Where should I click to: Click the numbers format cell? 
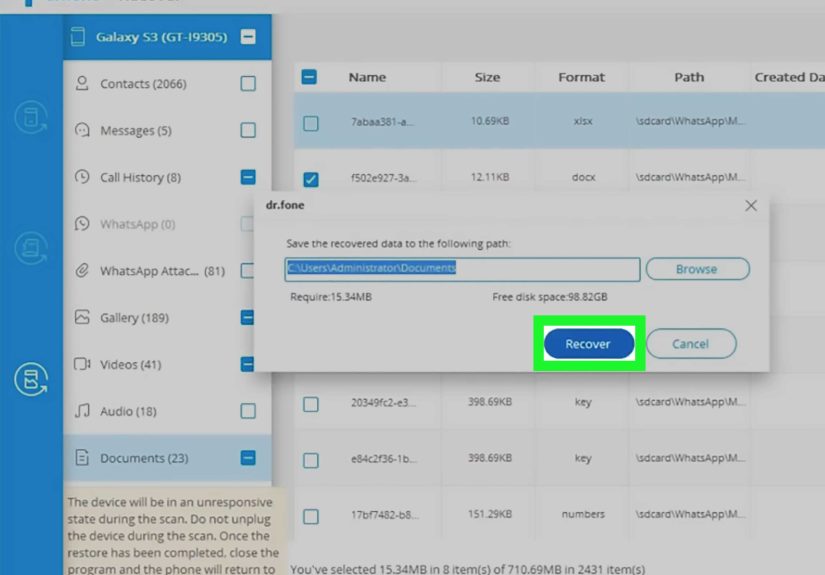(x=583, y=515)
